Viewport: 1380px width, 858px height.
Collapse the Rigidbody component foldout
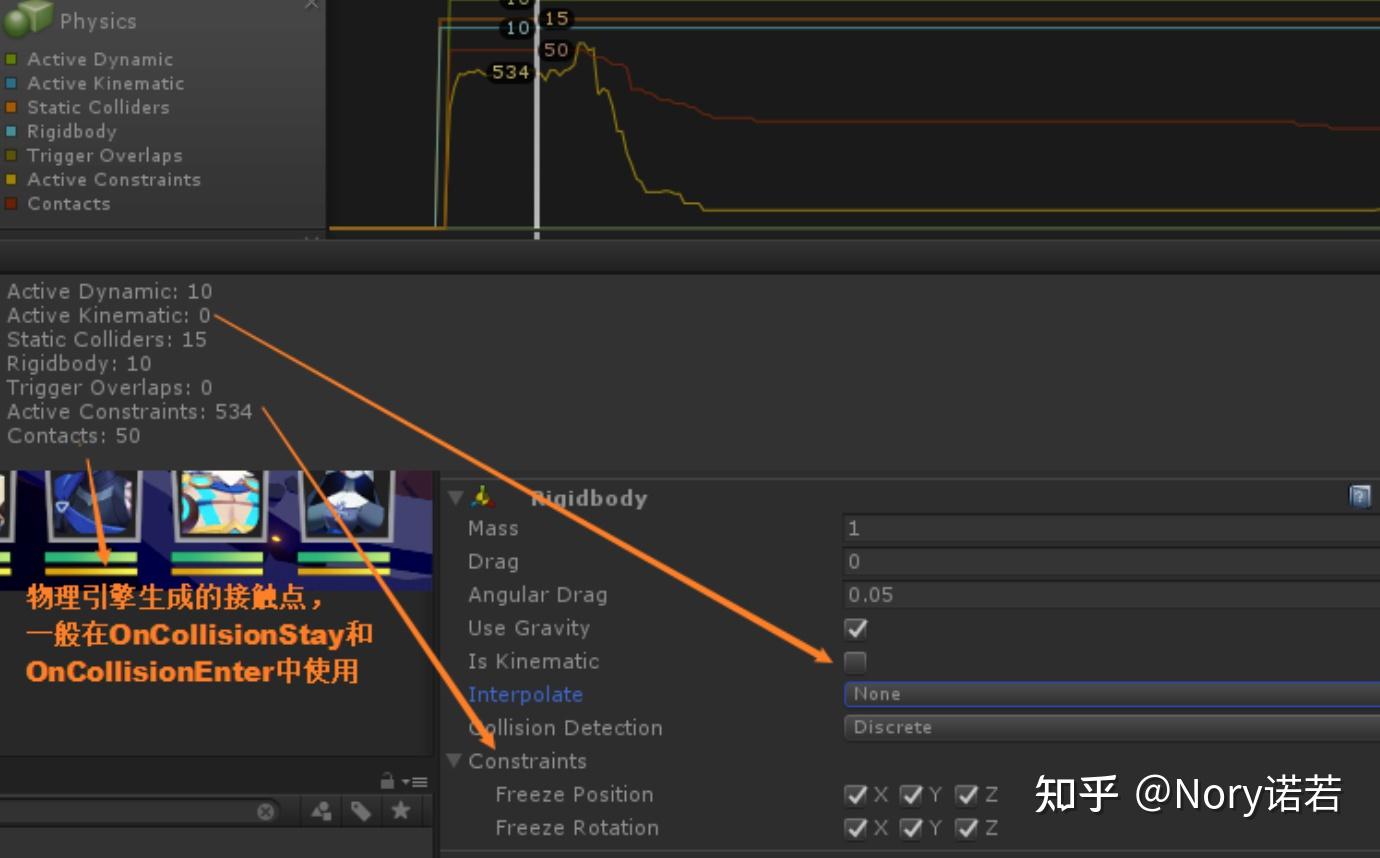click(456, 497)
